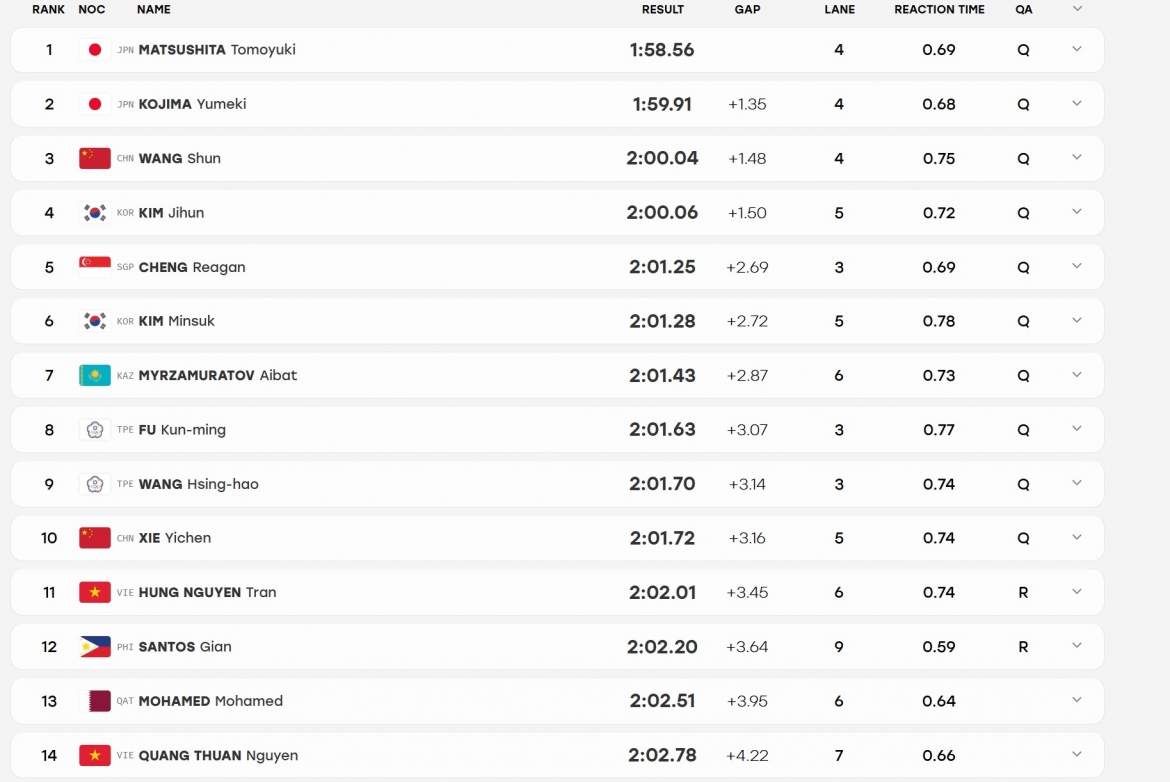1170x782 pixels.
Task: Click Qatar flag beside MOHAMED Mohamed
Action: click(x=95, y=701)
